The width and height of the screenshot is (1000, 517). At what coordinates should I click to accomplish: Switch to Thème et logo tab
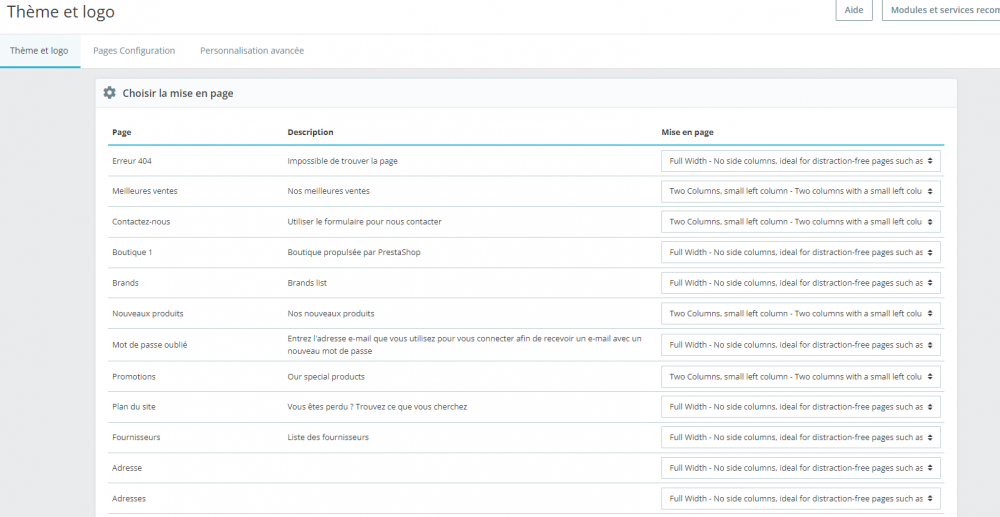40,51
